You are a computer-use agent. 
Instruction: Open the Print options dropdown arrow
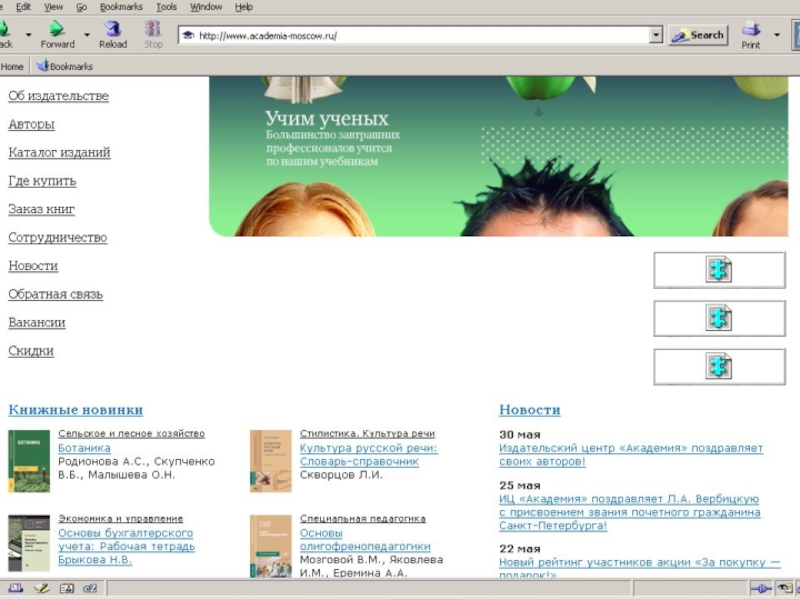tap(777, 35)
